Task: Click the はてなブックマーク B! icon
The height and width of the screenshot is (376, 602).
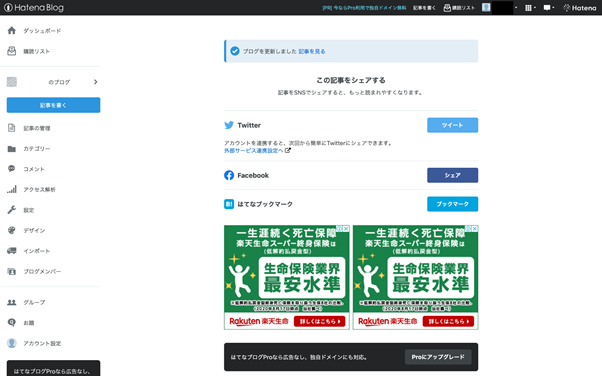Action: click(229, 204)
